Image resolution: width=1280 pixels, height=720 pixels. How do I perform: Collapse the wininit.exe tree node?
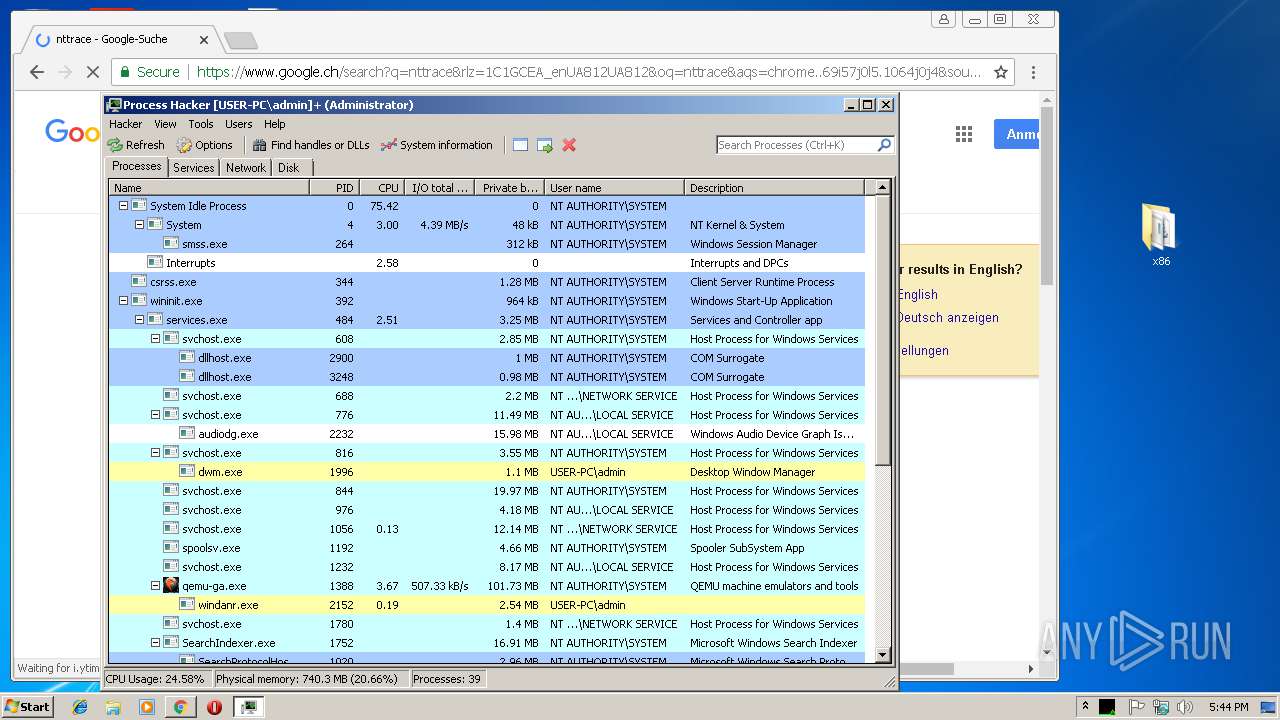pos(124,301)
